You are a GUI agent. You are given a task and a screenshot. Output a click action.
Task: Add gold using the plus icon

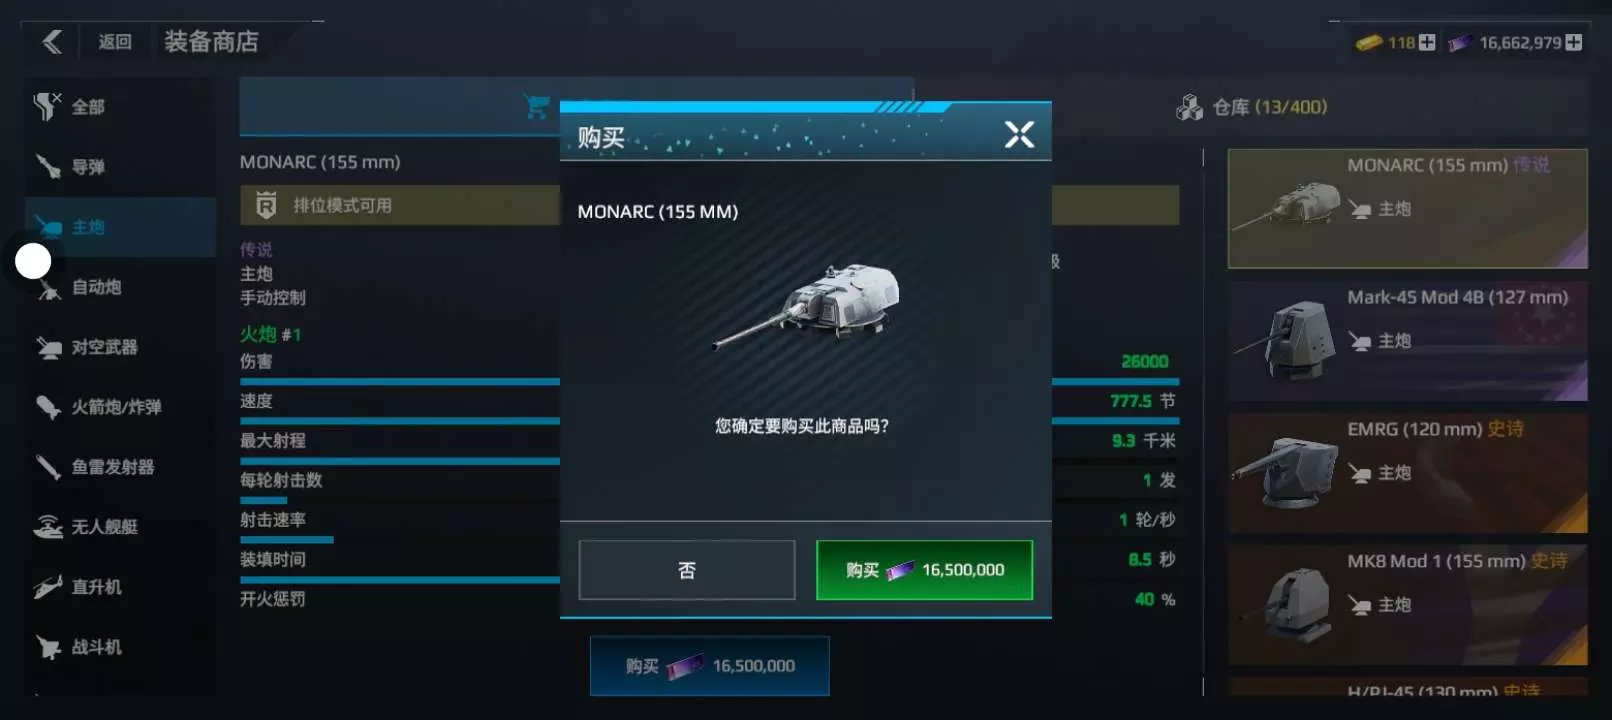(x=1427, y=42)
